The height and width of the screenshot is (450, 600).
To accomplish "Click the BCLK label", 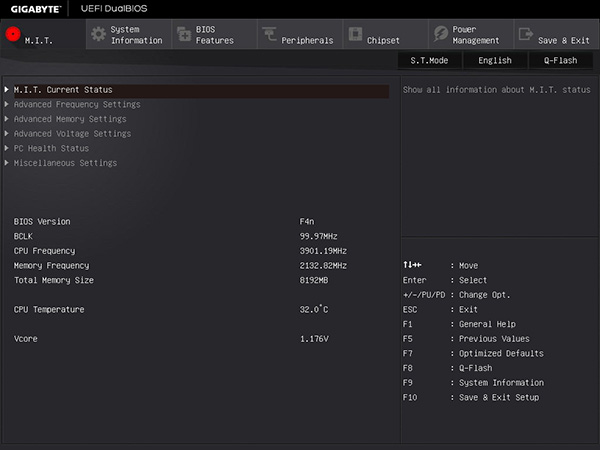I will tap(23, 236).
